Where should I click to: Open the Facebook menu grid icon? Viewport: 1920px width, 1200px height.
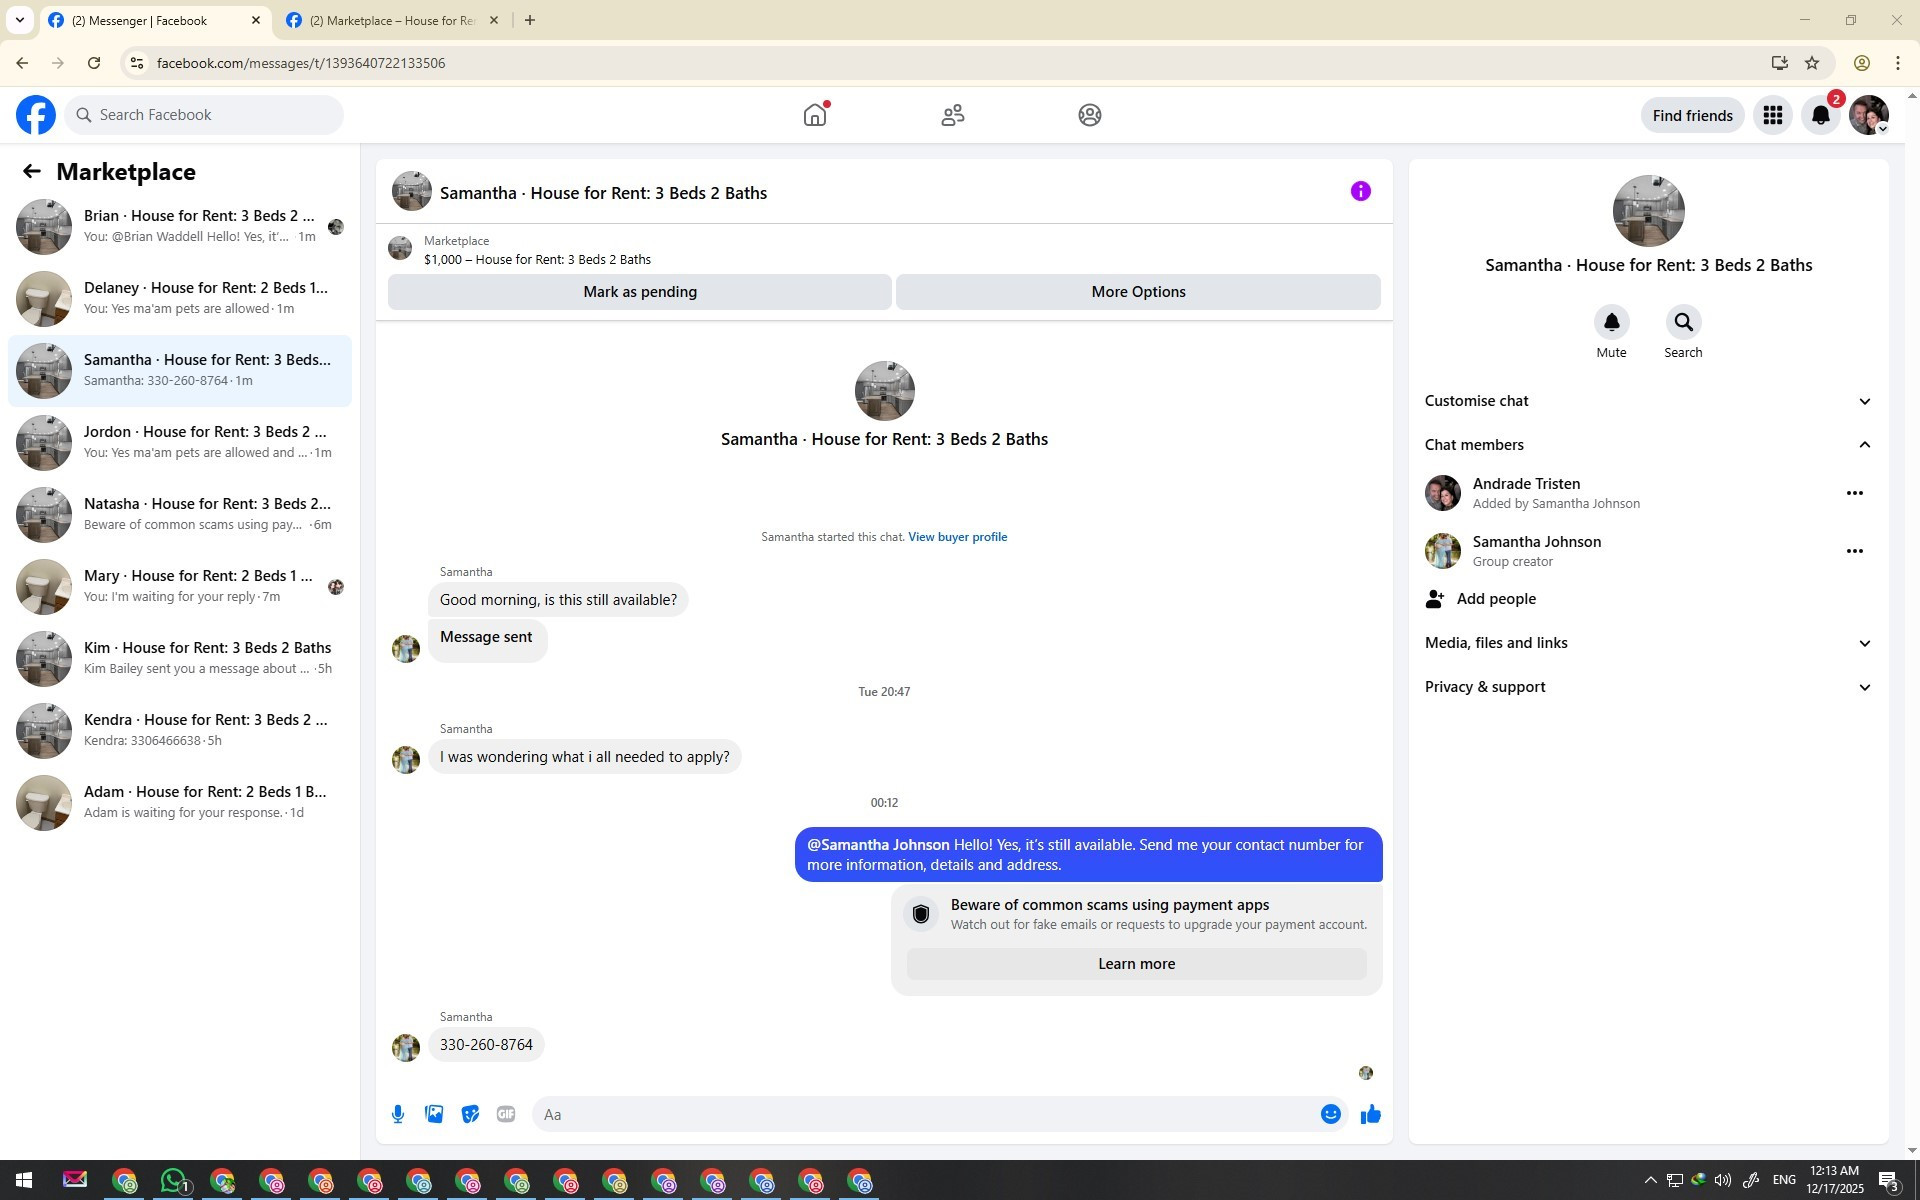pyautogui.click(x=1773, y=116)
